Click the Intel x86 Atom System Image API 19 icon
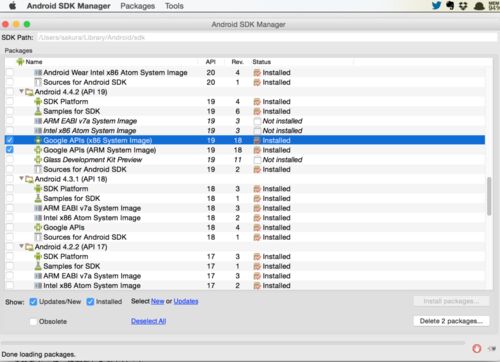 tap(38, 130)
